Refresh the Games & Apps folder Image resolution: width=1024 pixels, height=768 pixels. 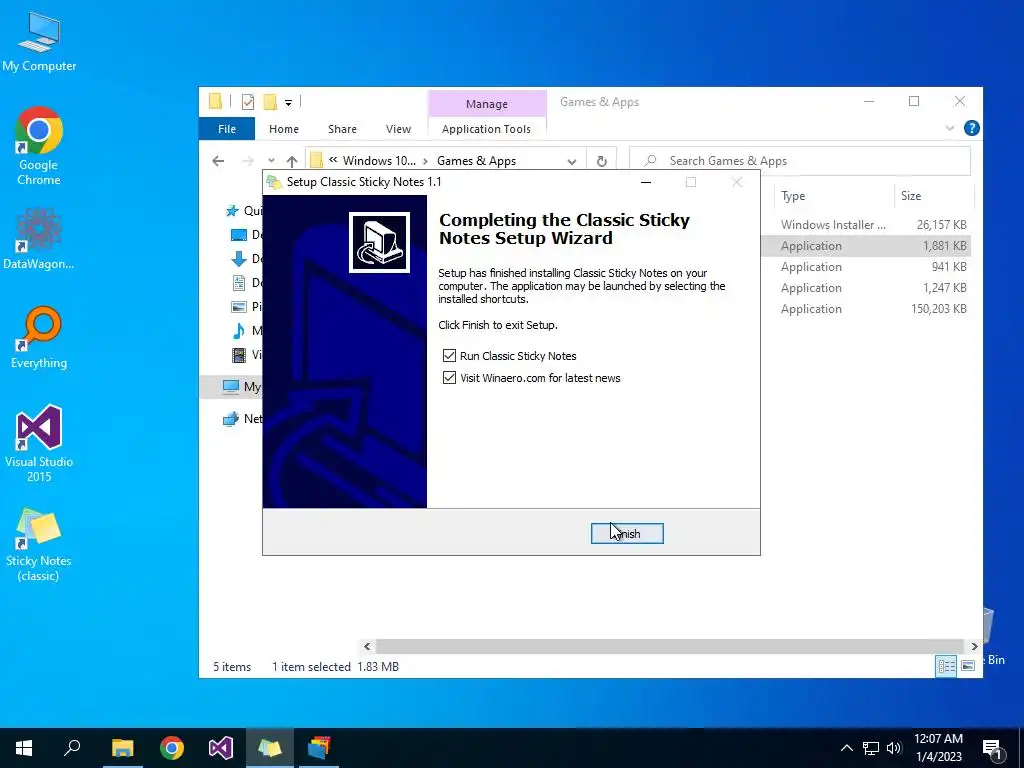pyautogui.click(x=601, y=161)
